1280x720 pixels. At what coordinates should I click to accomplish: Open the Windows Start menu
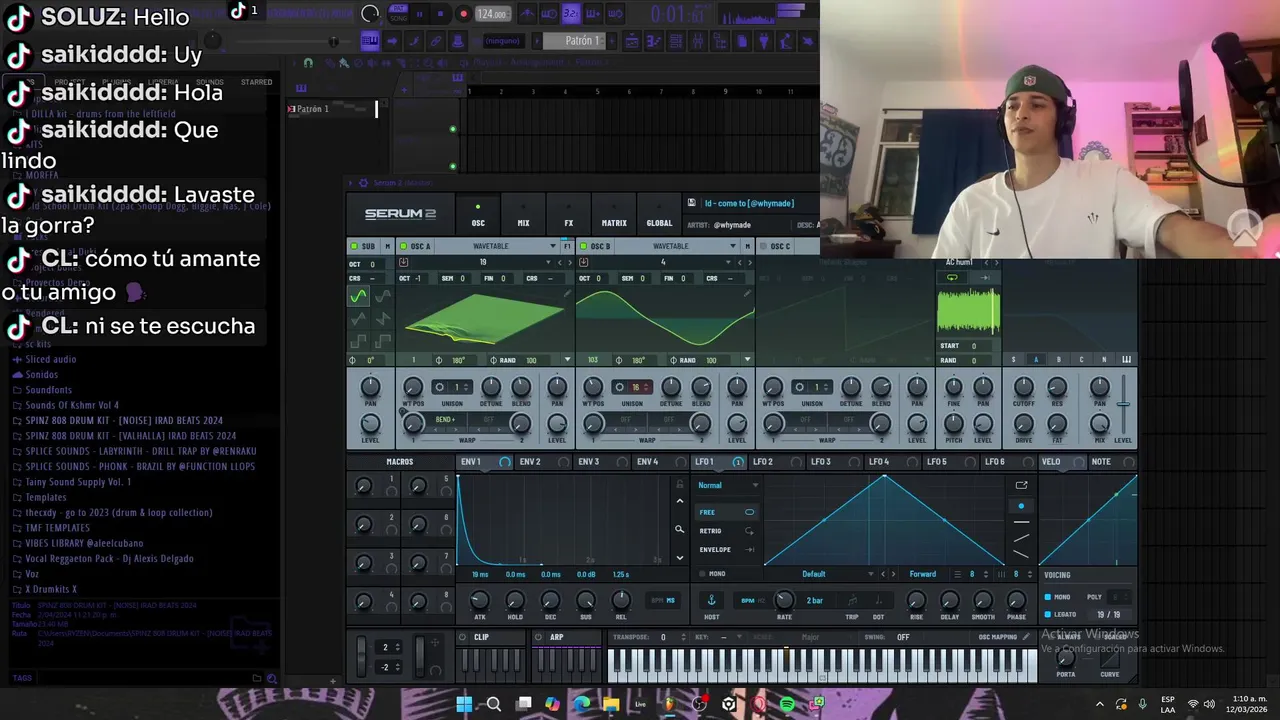tap(464, 704)
